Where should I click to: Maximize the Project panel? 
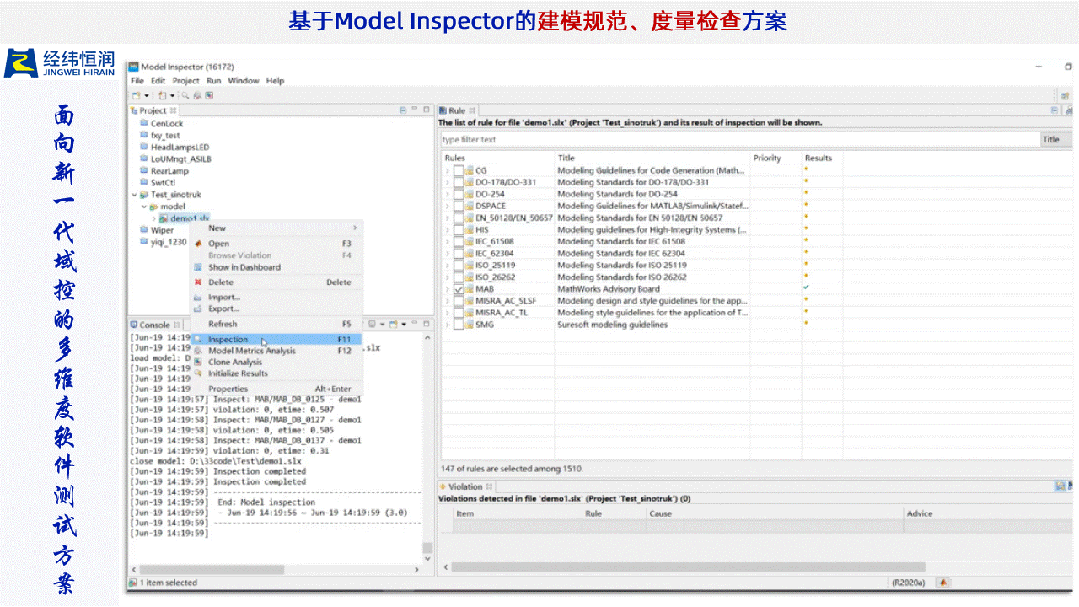pyautogui.click(x=426, y=110)
